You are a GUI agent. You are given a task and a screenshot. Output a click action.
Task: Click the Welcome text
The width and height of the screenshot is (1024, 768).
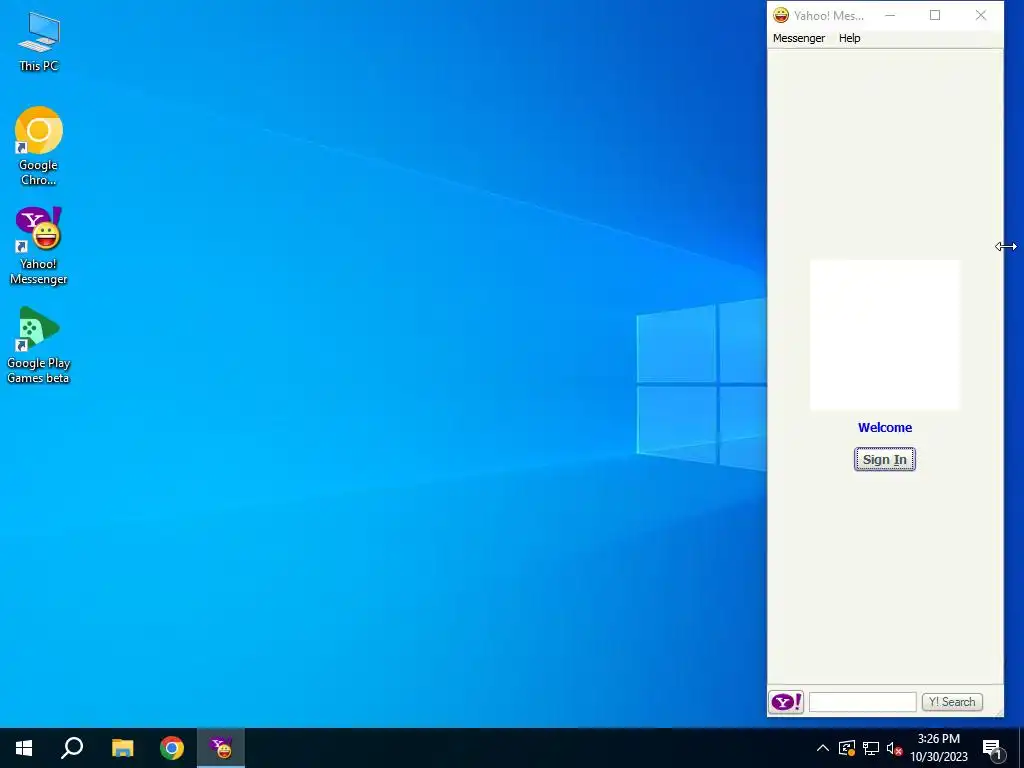[x=884, y=428]
